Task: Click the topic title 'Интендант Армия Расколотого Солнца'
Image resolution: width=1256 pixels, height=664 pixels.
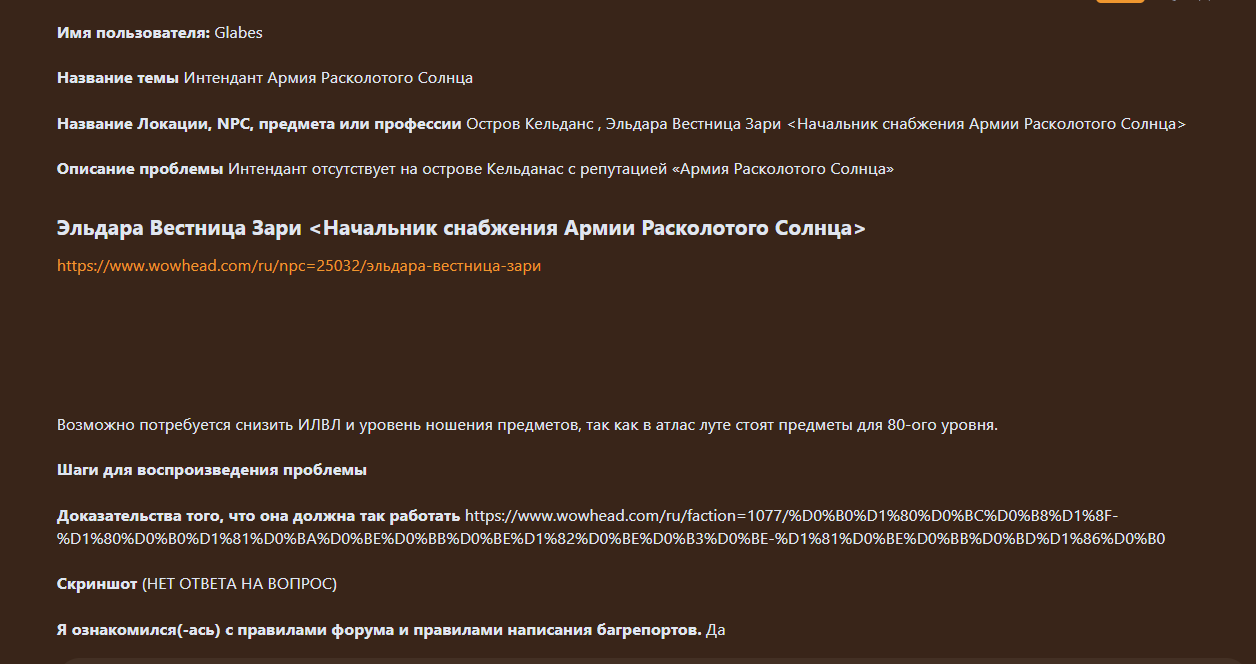Action: tap(328, 77)
